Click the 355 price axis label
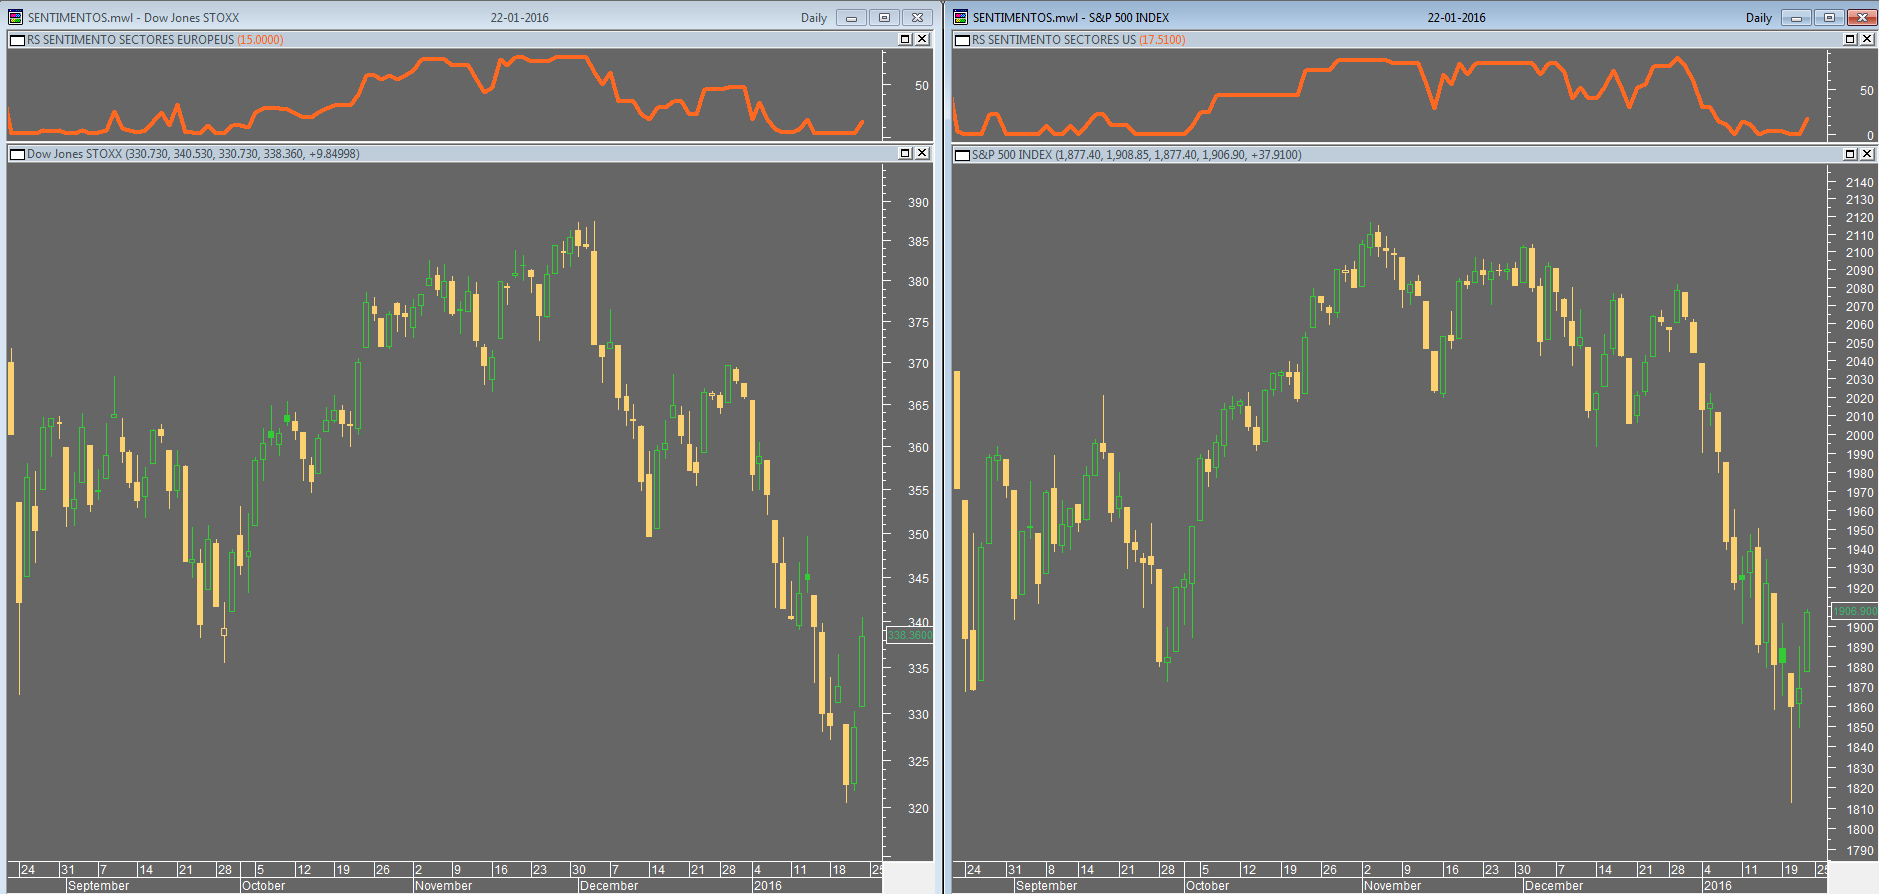The image size is (1890, 894). [918, 490]
